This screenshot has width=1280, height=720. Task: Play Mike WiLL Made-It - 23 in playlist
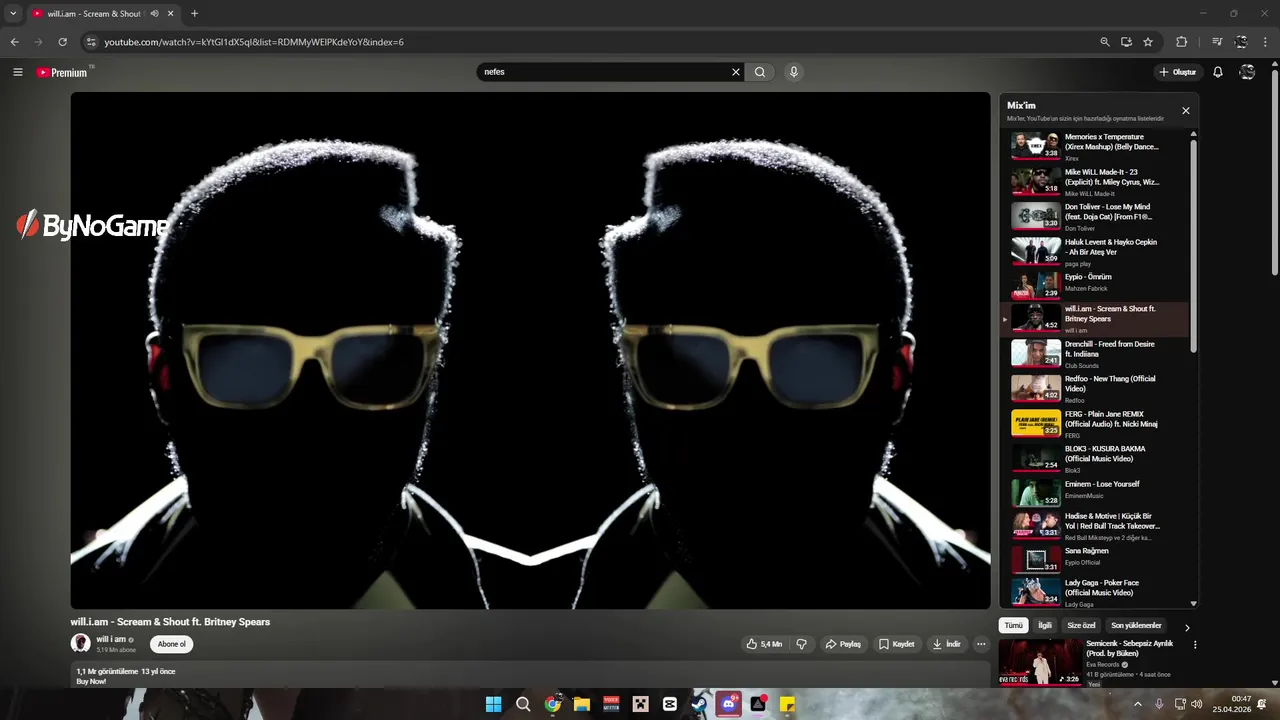(1095, 181)
